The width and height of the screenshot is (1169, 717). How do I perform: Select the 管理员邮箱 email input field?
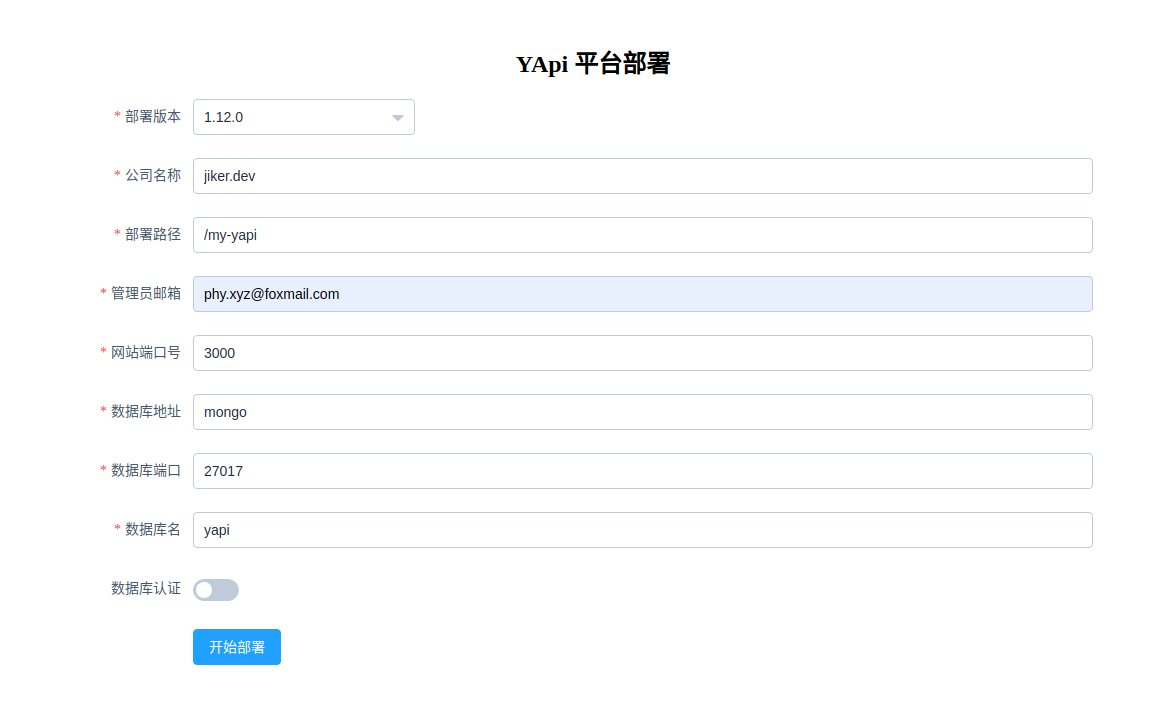(x=642, y=294)
